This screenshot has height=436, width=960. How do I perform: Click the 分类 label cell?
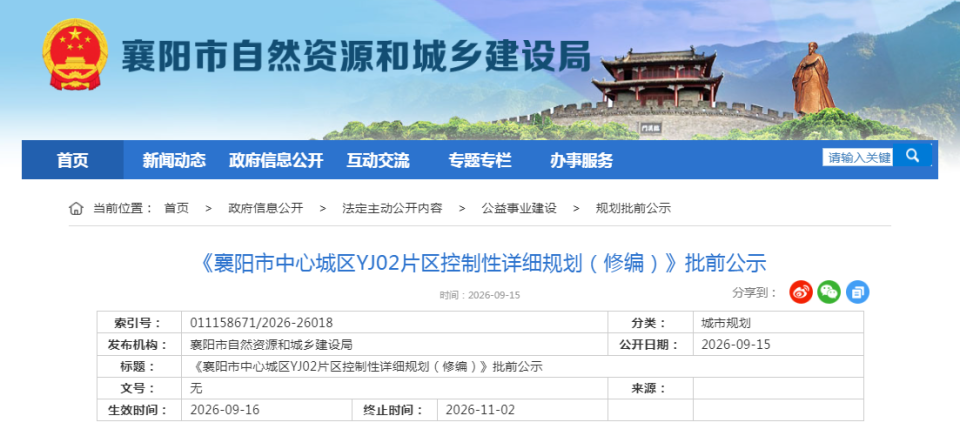[x=651, y=323]
